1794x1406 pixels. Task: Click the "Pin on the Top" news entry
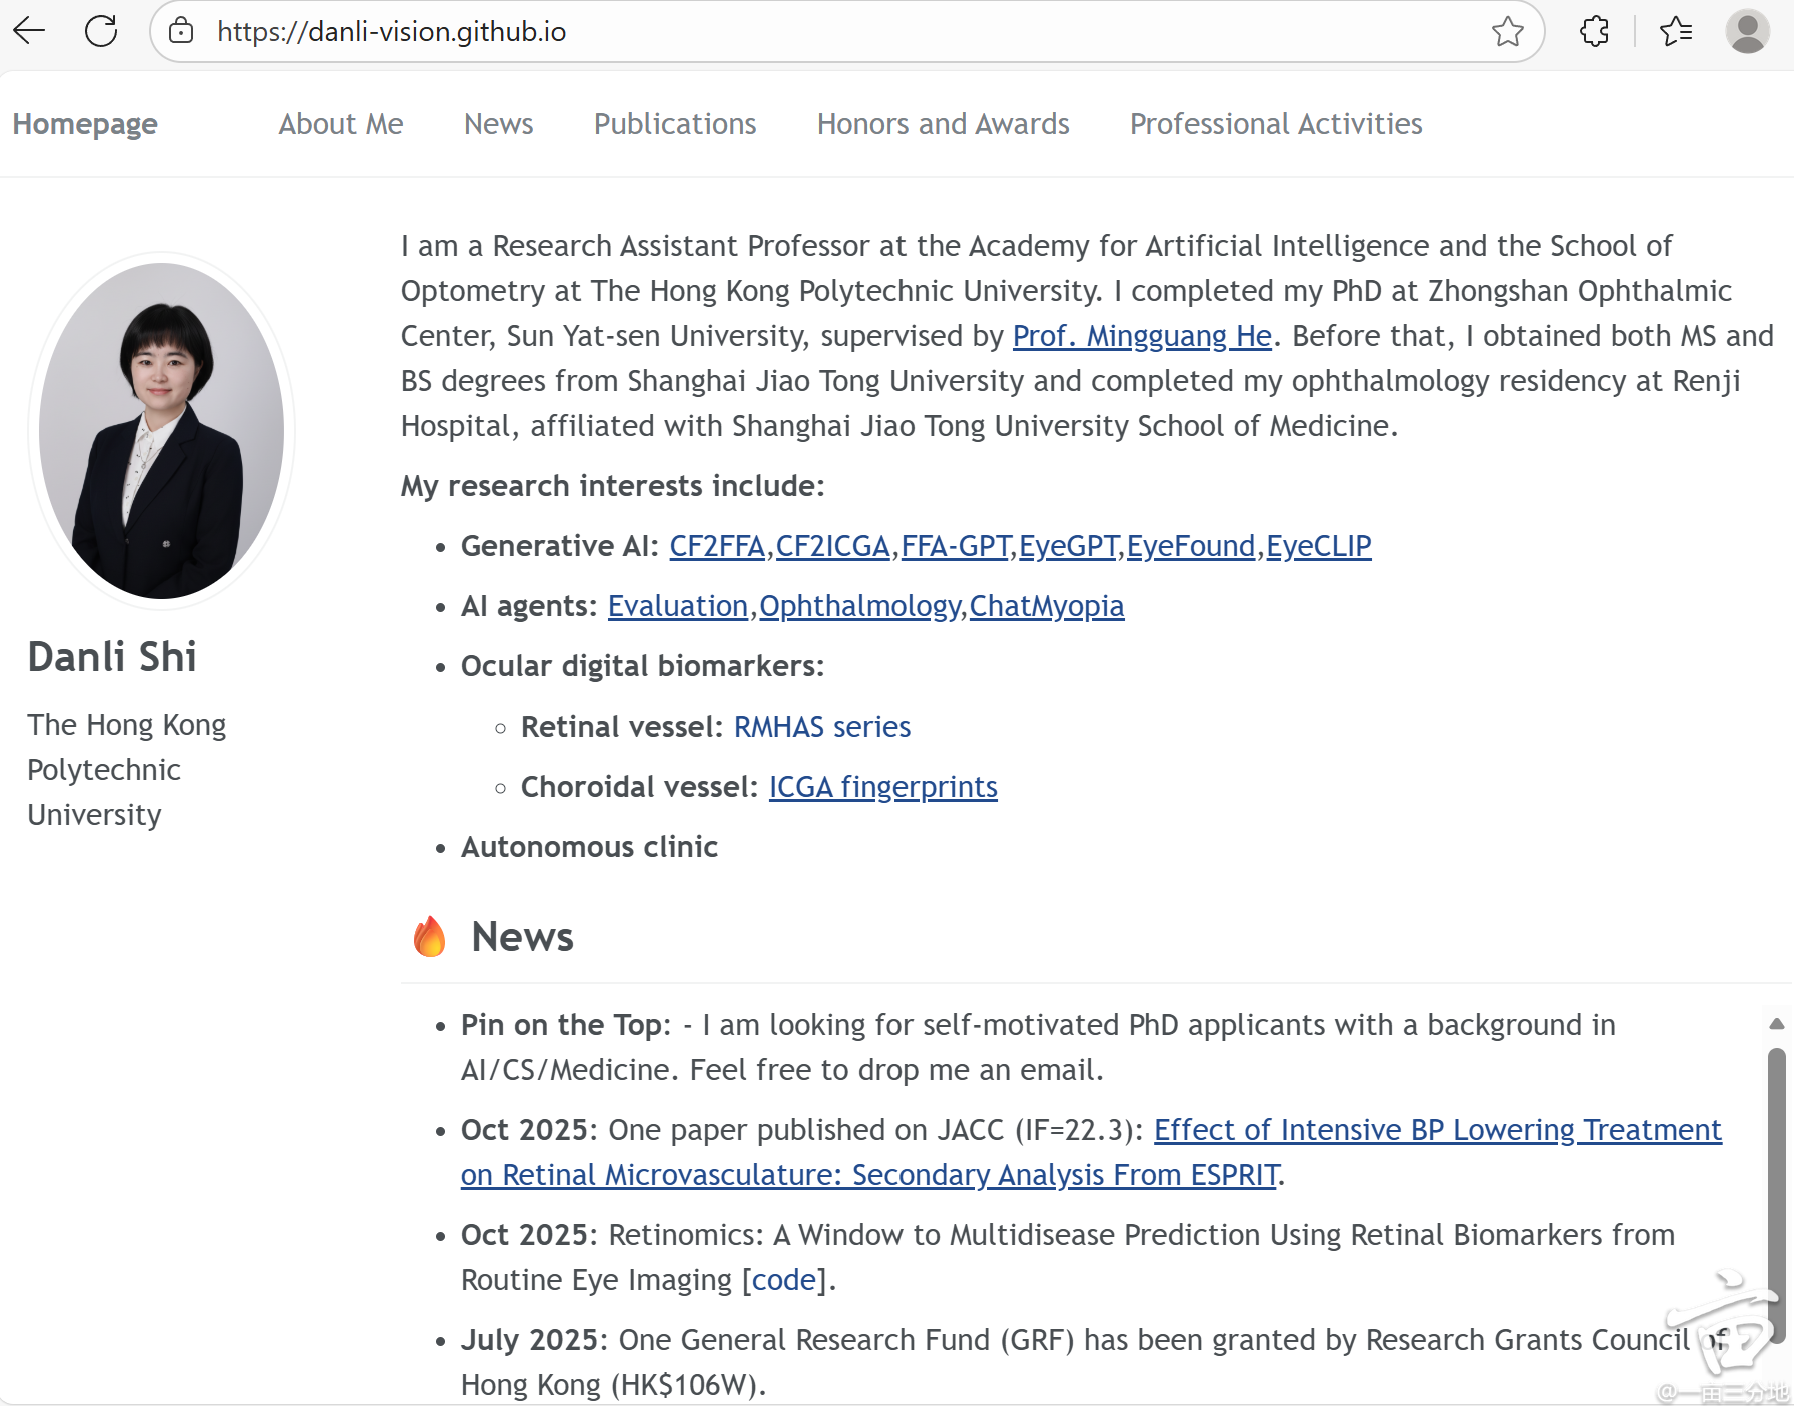(1038, 1047)
